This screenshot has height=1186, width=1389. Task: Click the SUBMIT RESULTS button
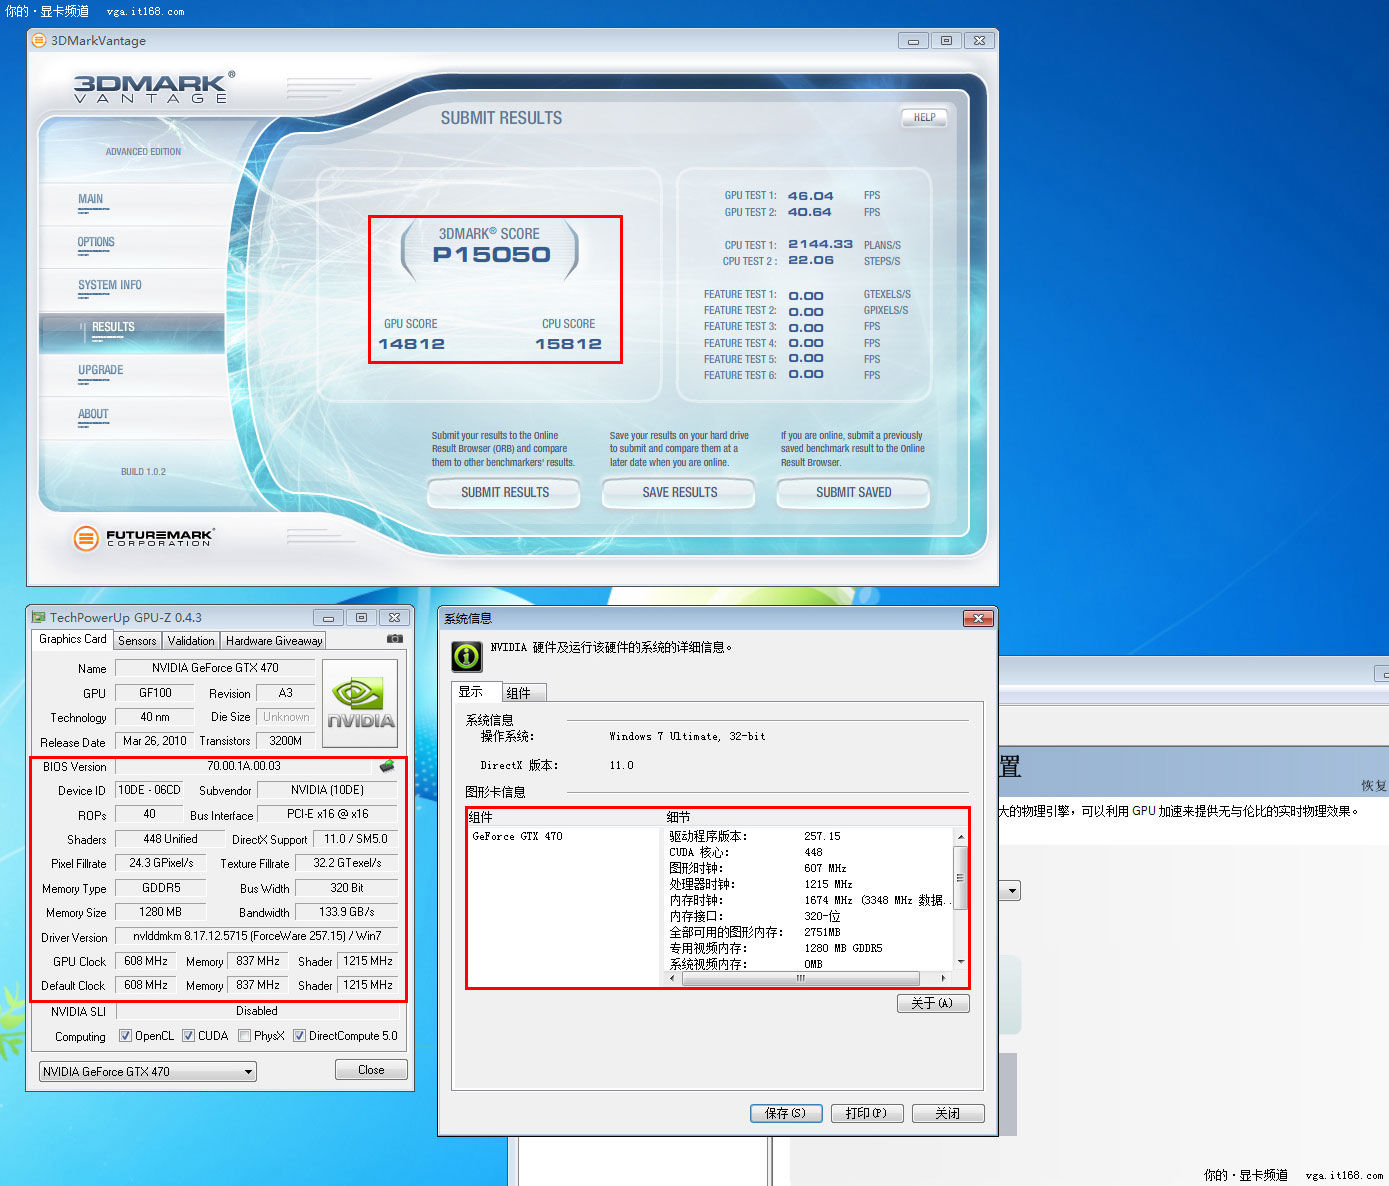505,492
